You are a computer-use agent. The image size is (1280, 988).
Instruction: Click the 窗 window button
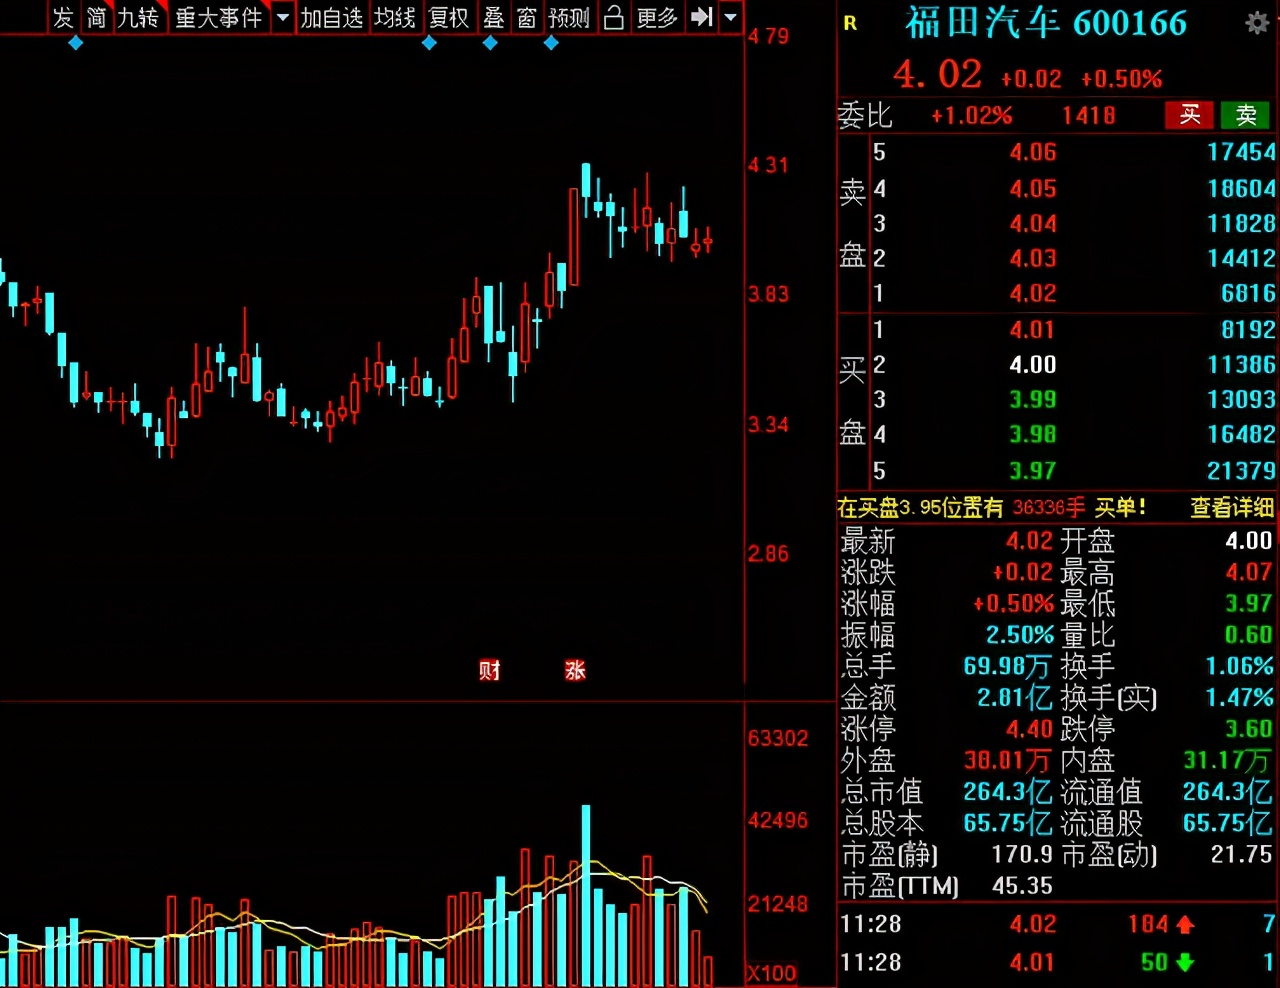coord(527,17)
